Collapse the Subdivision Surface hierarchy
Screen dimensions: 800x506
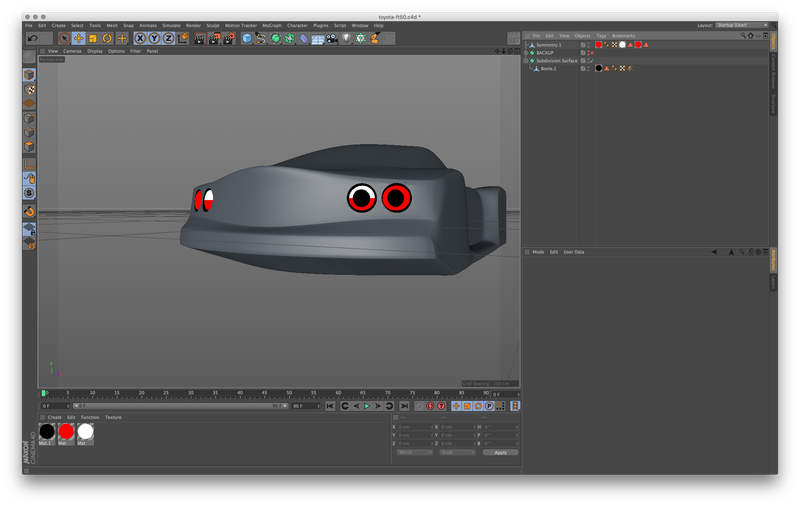(x=526, y=61)
